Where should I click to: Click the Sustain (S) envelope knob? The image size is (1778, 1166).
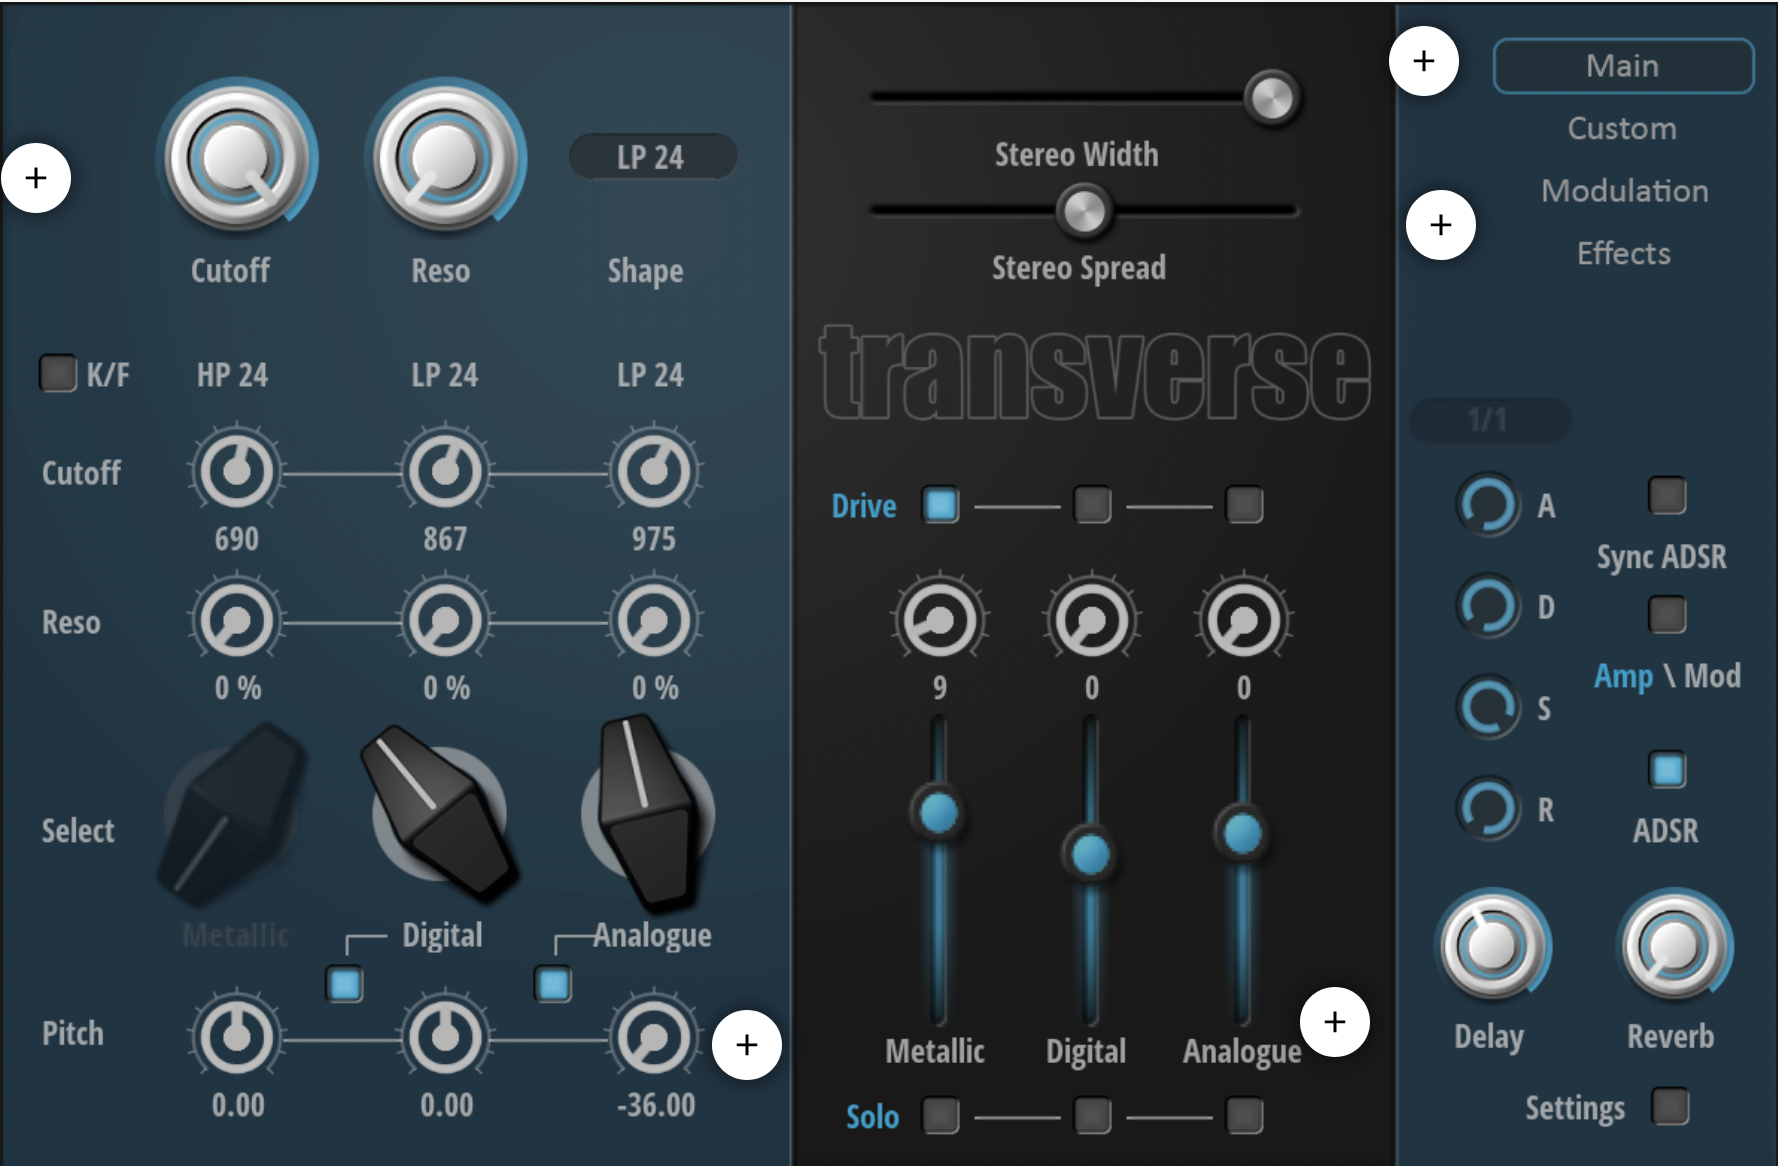(1488, 707)
